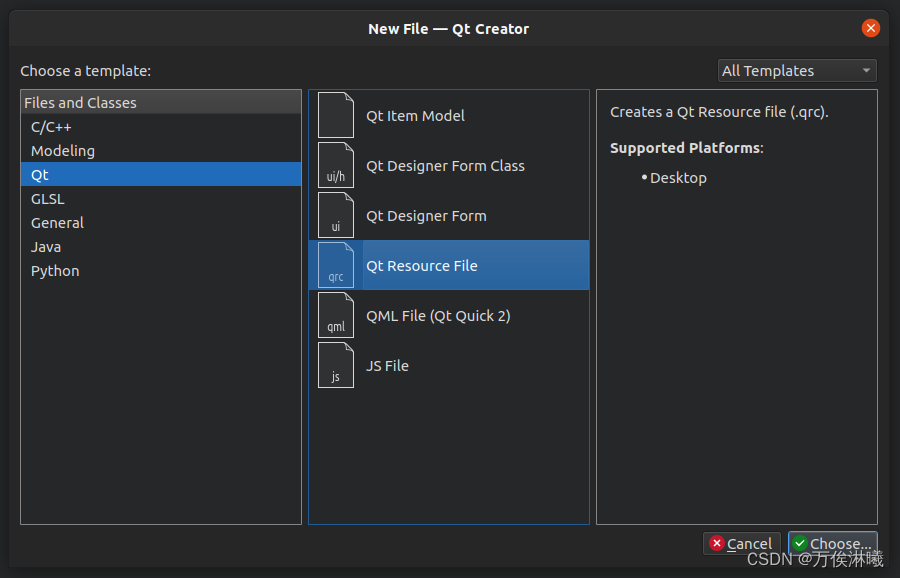Cancel the New File dialog
The height and width of the screenshot is (578, 900).
click(741, 543)
